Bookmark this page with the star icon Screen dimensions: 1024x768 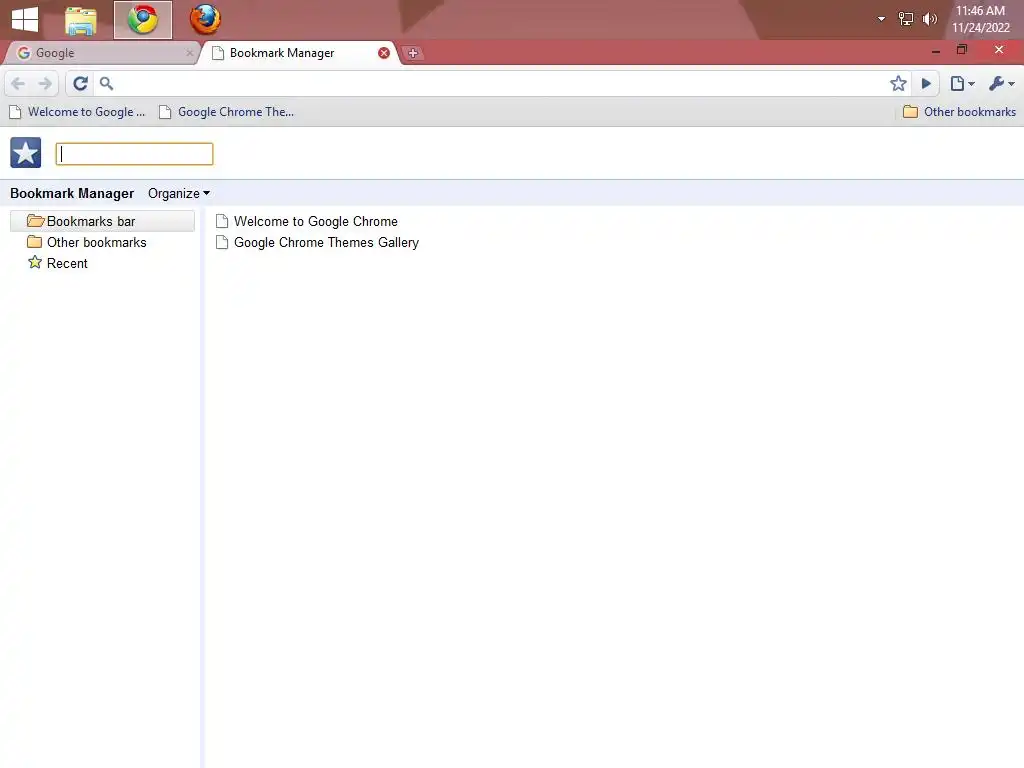898,84
